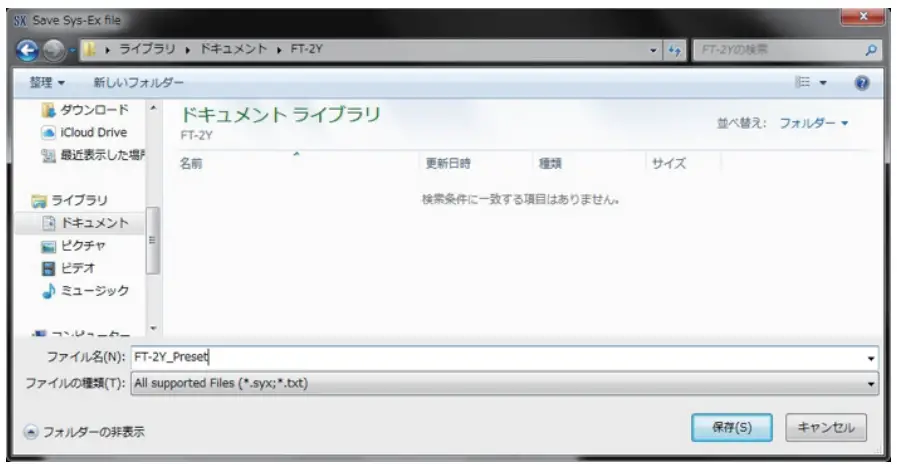Screen dimensions: 897x465
Task: Click the ピクチャ image icon
Action: tap(49, 247)
